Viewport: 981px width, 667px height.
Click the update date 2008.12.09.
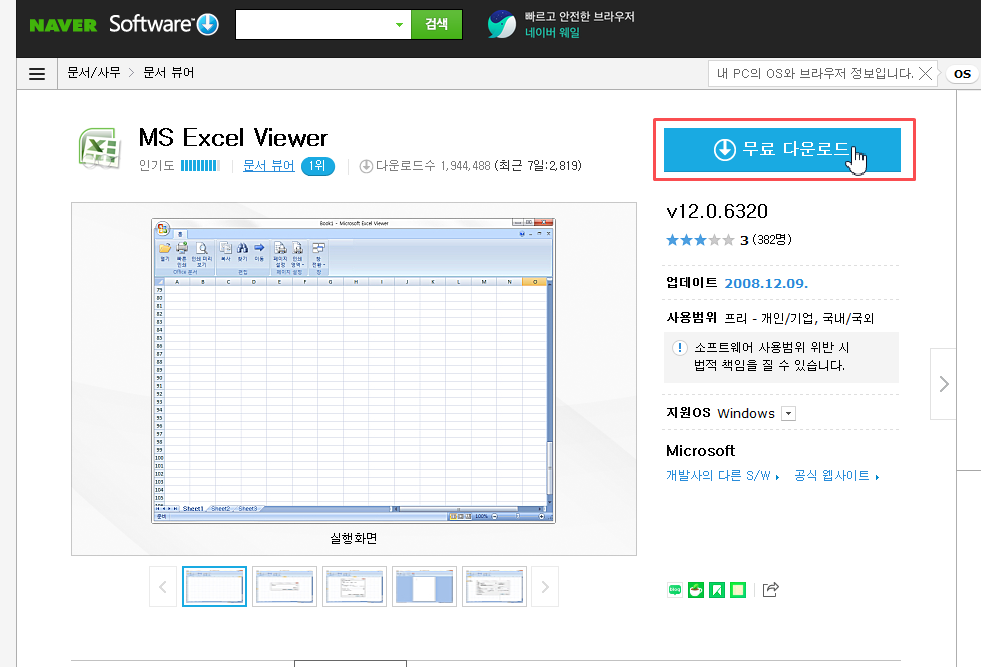click(x=766, y=283)
